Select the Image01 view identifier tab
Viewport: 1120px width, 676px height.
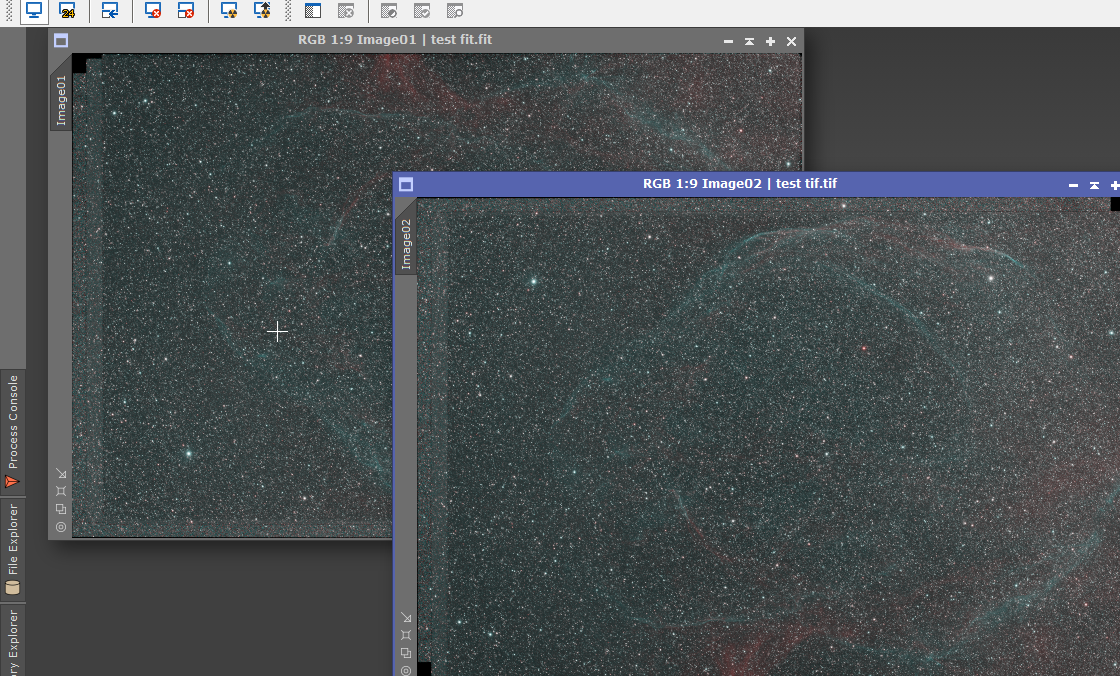tap(61, 100)
